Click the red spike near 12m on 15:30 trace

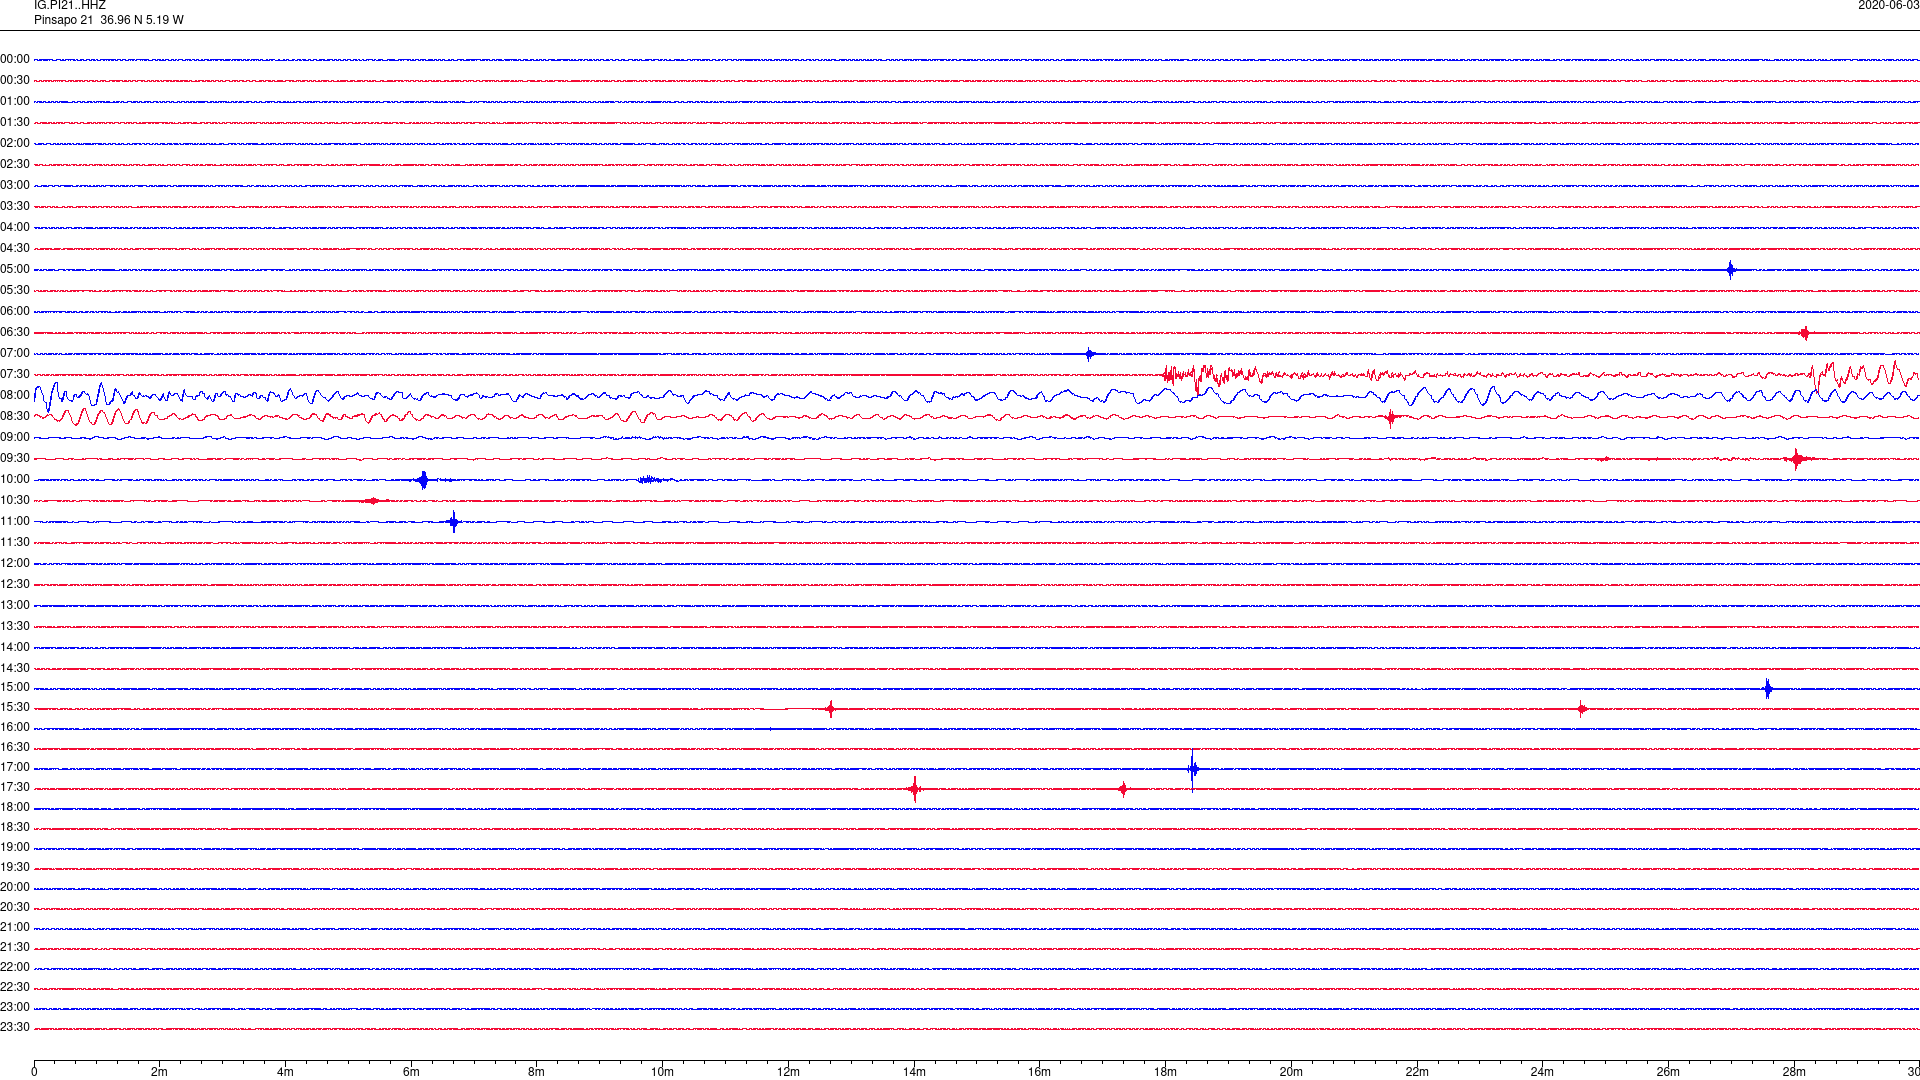coord(831,709)
